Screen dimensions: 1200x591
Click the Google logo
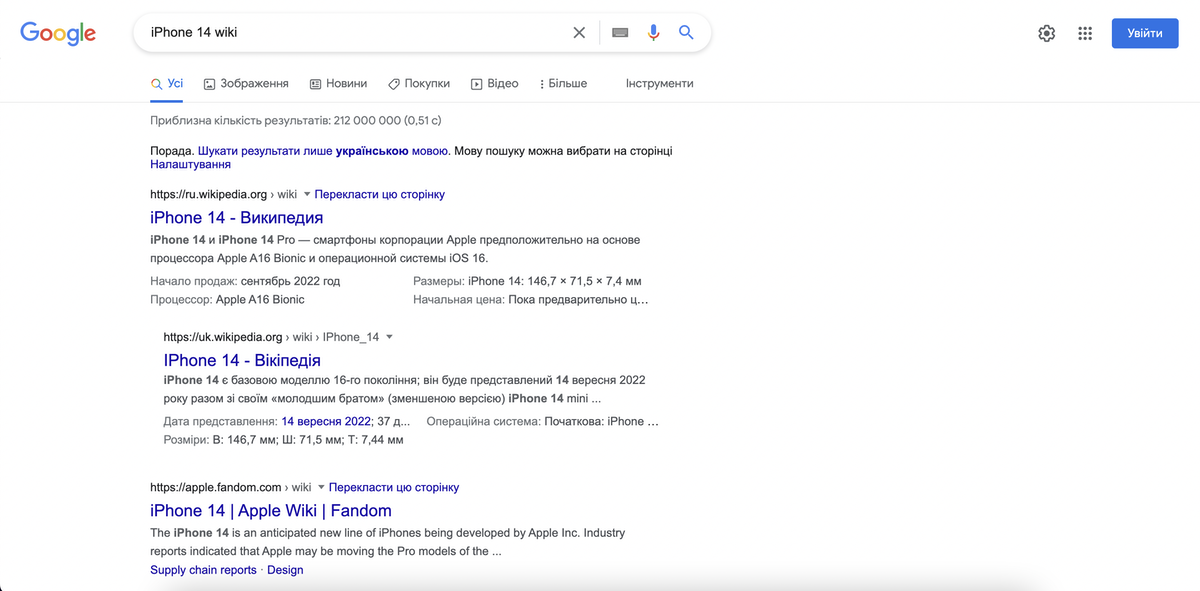(x=58, y=33)
